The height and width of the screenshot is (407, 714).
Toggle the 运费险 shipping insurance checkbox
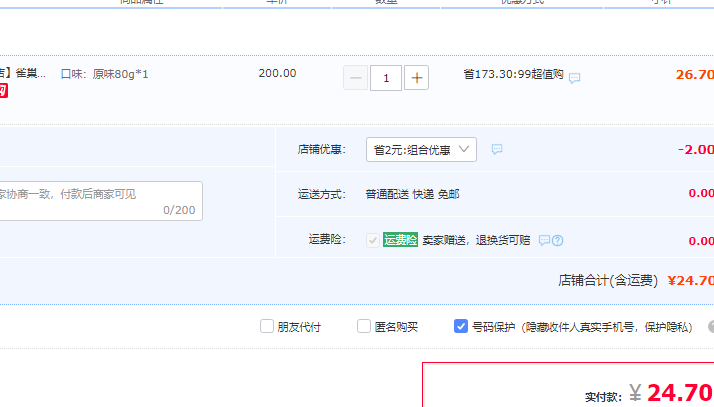pyautogui.click(x=372, y=240)
